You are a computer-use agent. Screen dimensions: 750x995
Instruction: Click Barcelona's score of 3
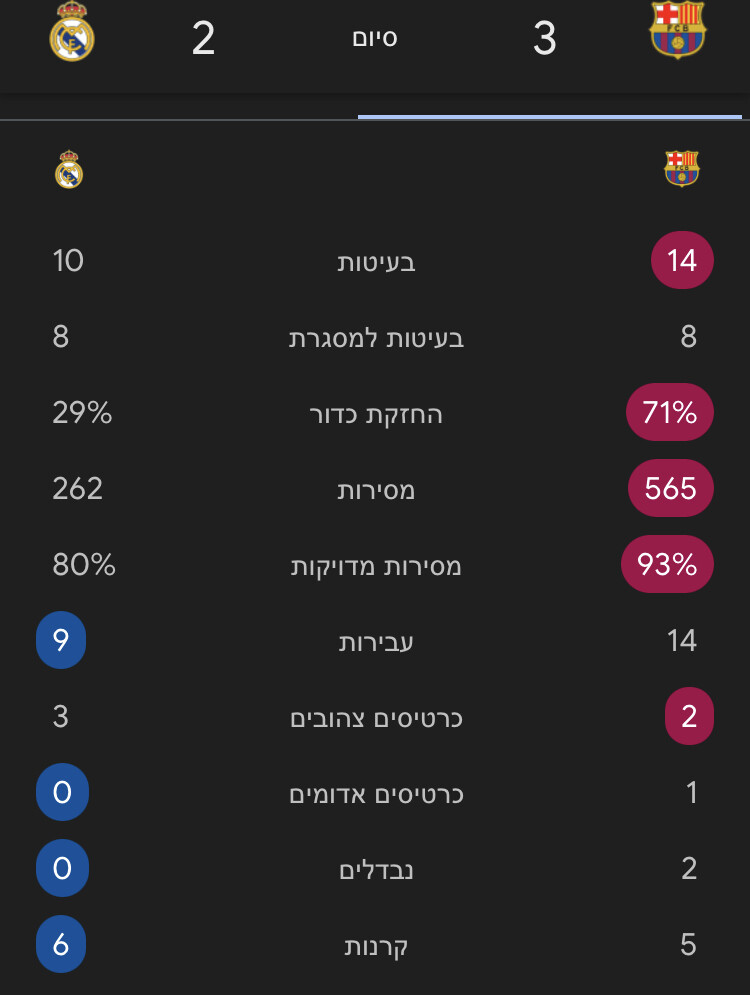point(544,40)
